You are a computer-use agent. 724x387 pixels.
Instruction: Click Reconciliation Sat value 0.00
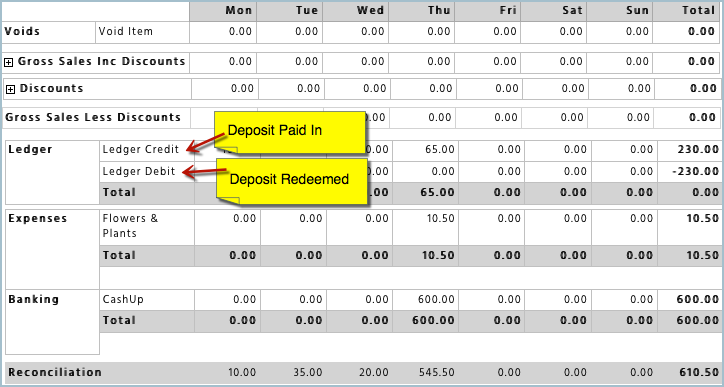pos(575,372)
